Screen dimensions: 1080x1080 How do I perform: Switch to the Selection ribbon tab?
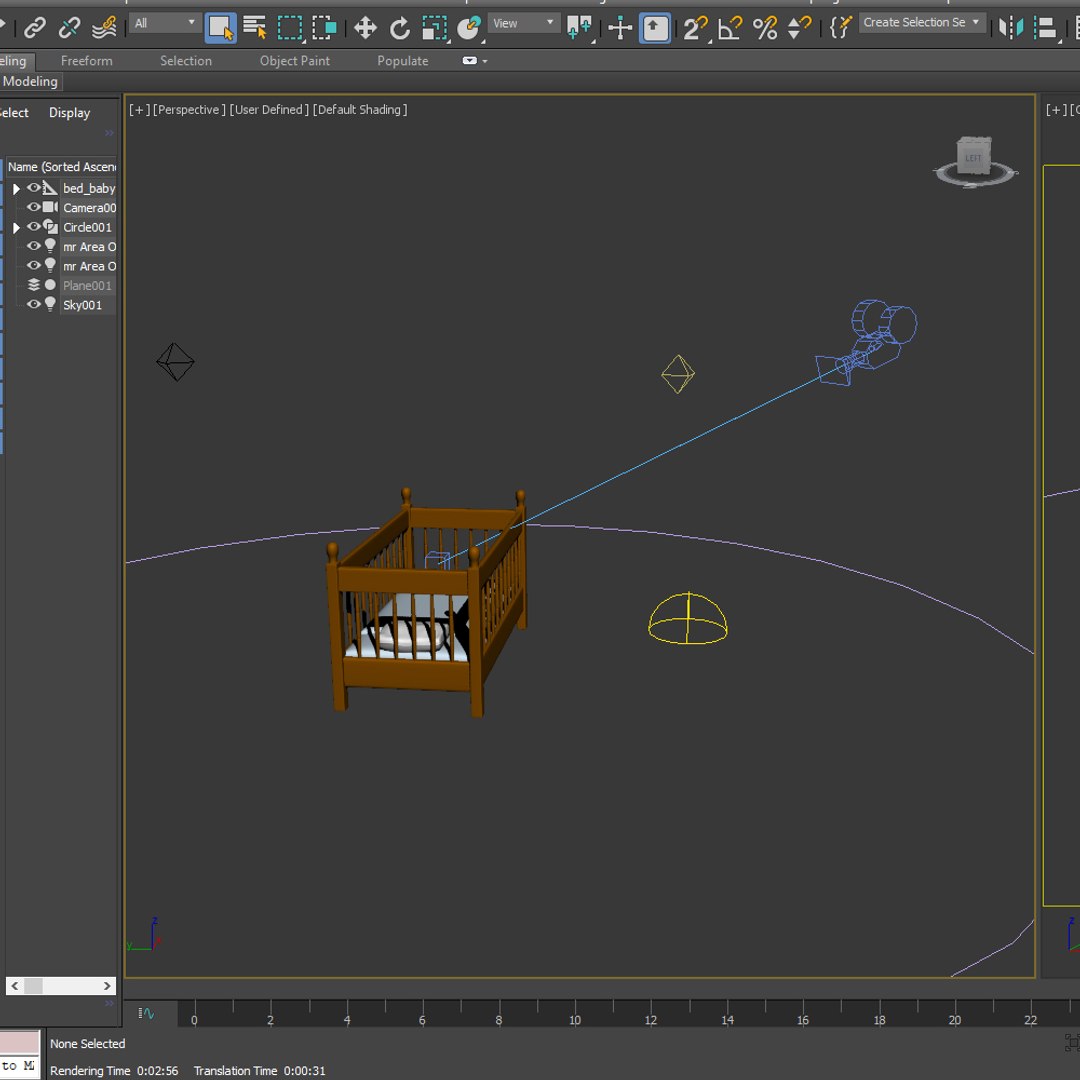pyautogui.click(x=186, y=61)
